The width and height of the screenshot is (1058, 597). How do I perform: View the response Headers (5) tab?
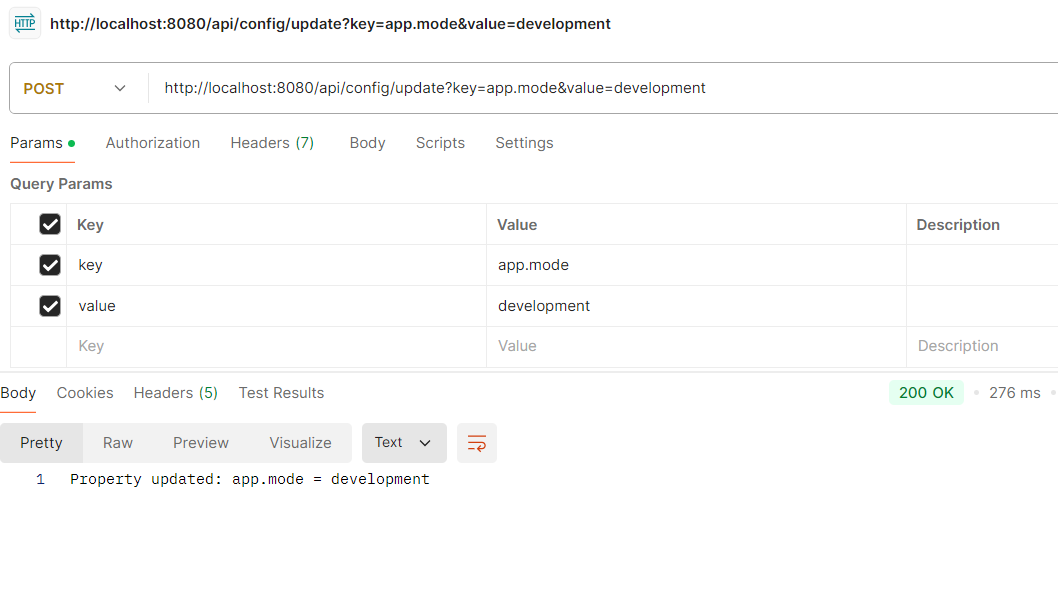[x=176, y=393]
